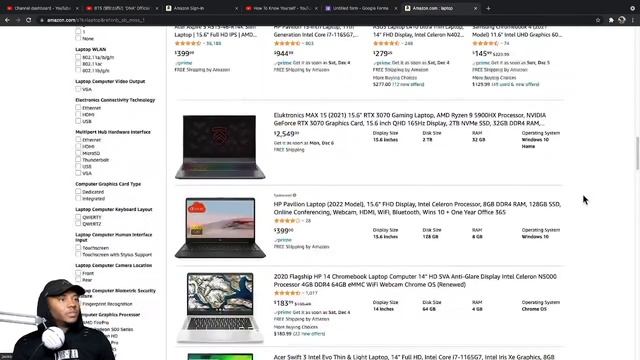Check Touchscreen with Stylus Support filter
The height and width of the screenshot is (360, 640).
coord(78,254)
